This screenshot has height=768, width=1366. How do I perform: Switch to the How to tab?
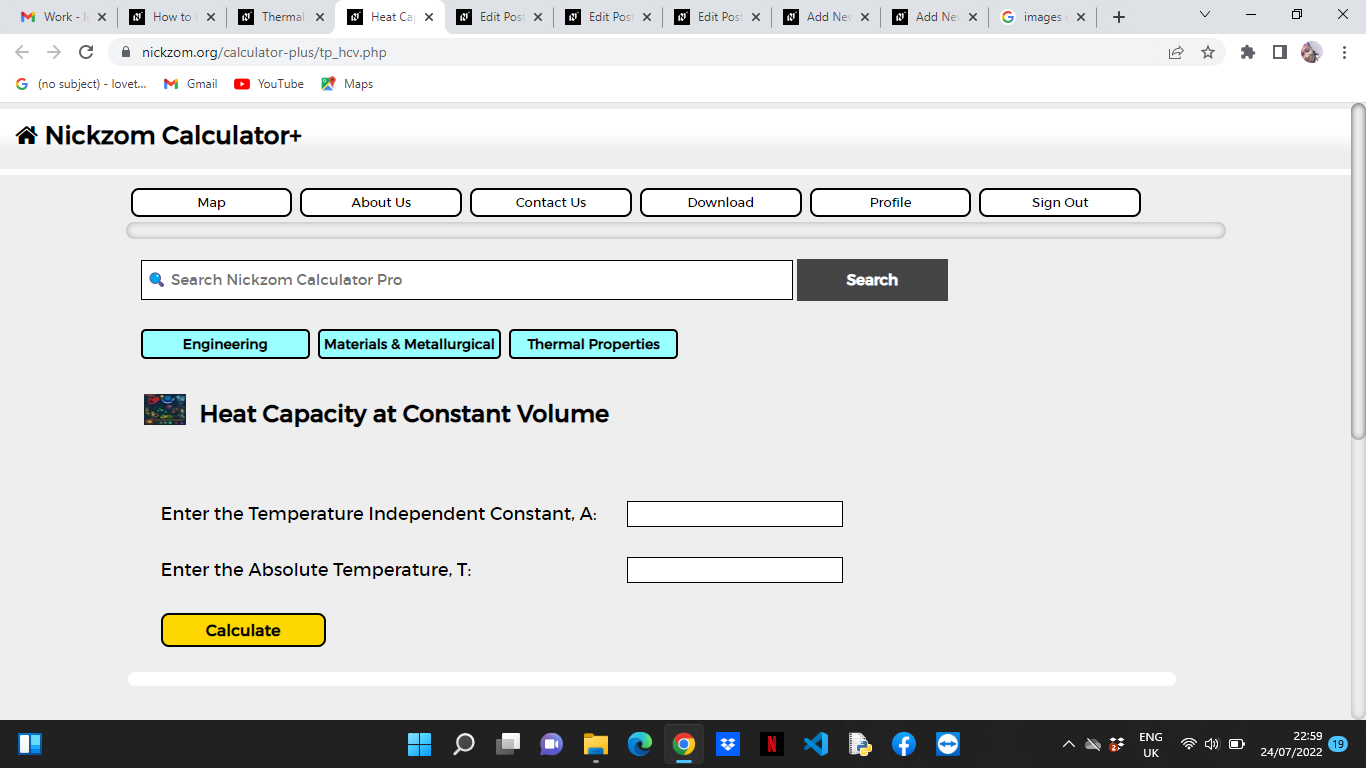coord(172,17)
